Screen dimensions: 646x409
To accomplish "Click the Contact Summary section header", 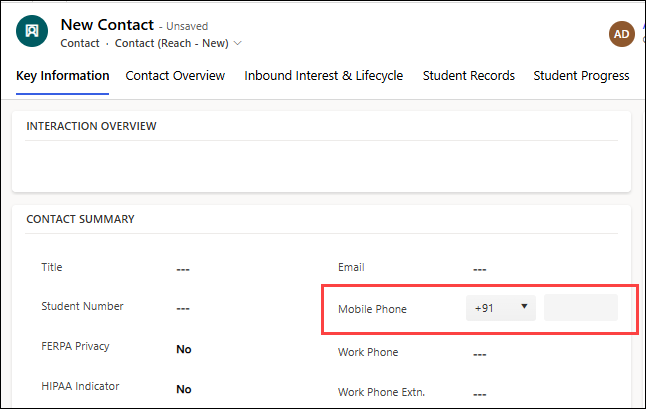I will (80, 219).
